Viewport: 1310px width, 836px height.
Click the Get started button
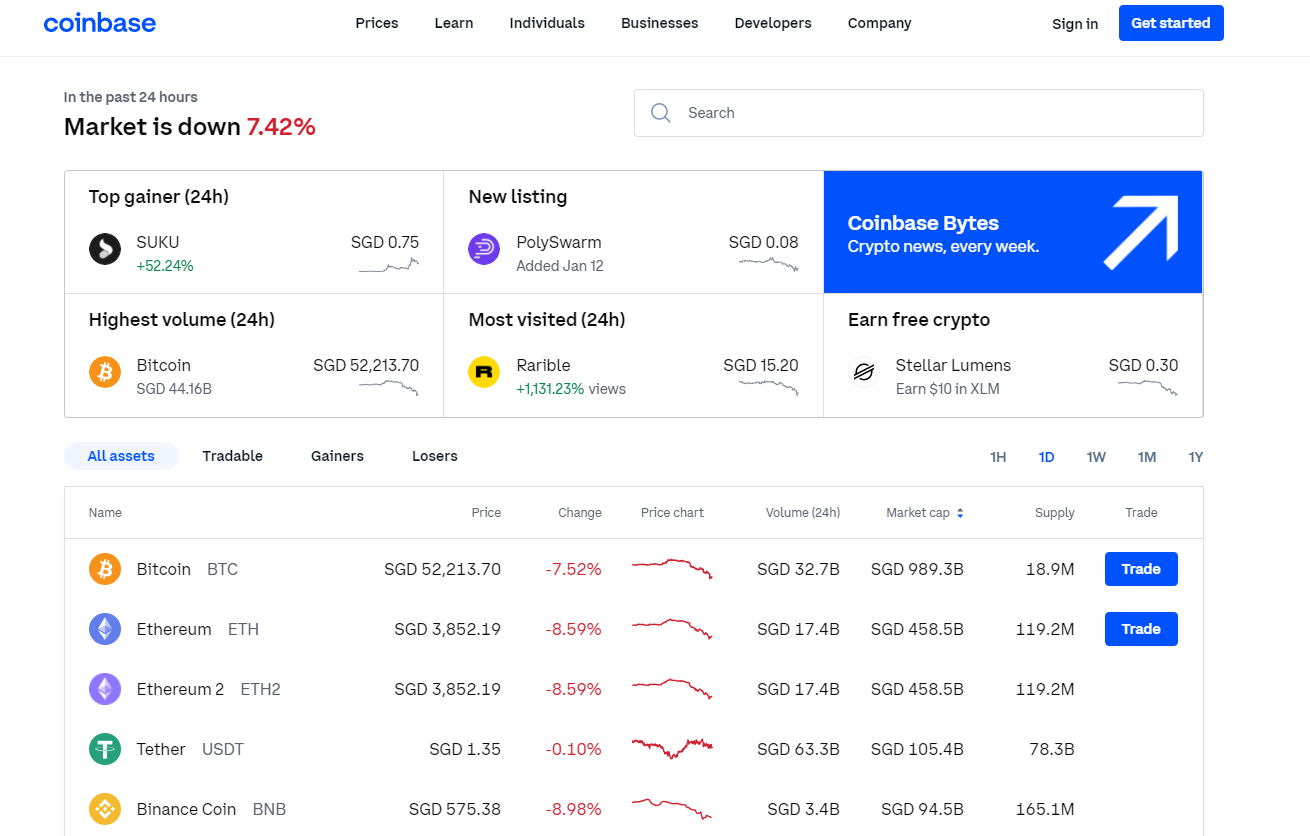tap(1171, 23)
